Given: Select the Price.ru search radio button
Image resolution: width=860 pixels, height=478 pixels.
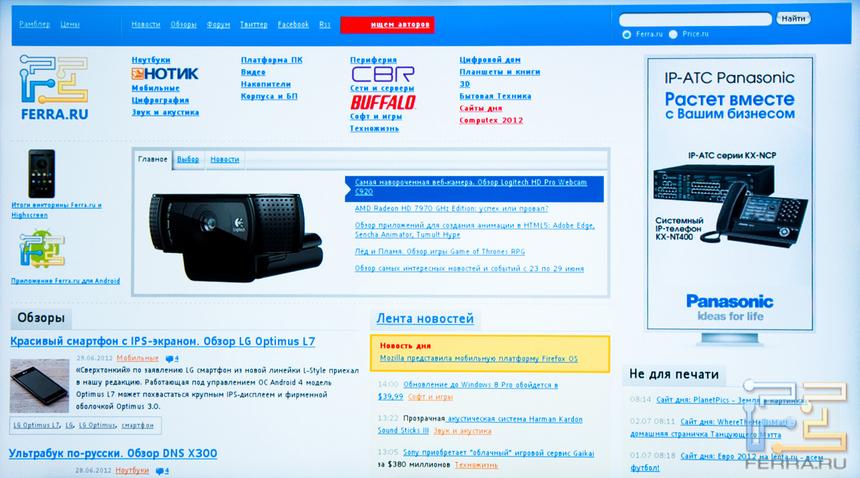Looking at the screenshot, I should [x=673, y=35].
